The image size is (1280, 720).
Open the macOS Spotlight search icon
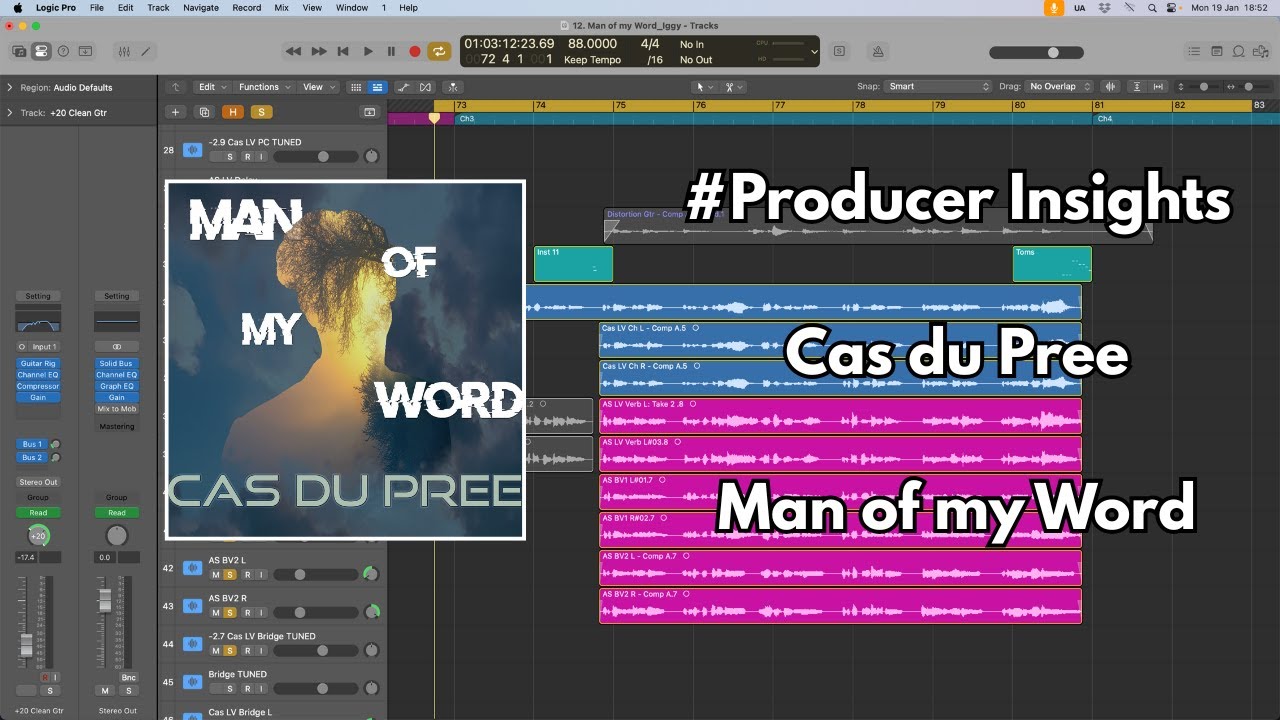tap(1153, 7)
